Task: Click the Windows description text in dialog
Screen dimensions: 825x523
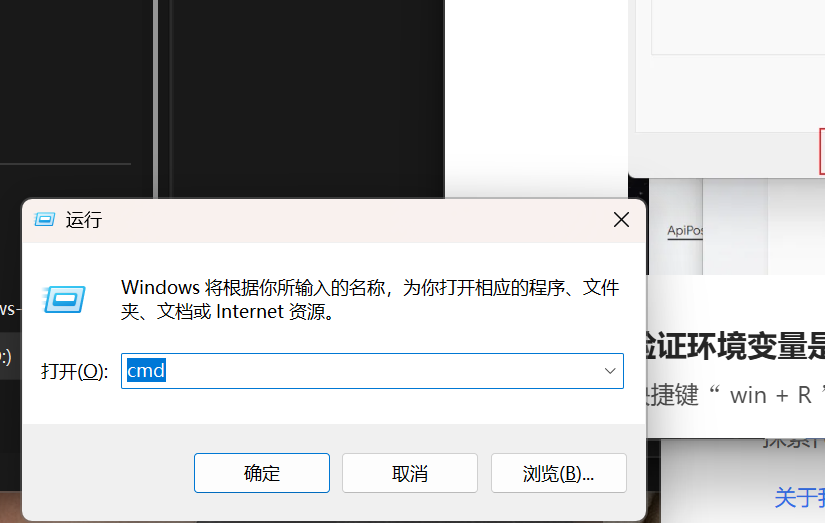Action: tap(370, 299)
